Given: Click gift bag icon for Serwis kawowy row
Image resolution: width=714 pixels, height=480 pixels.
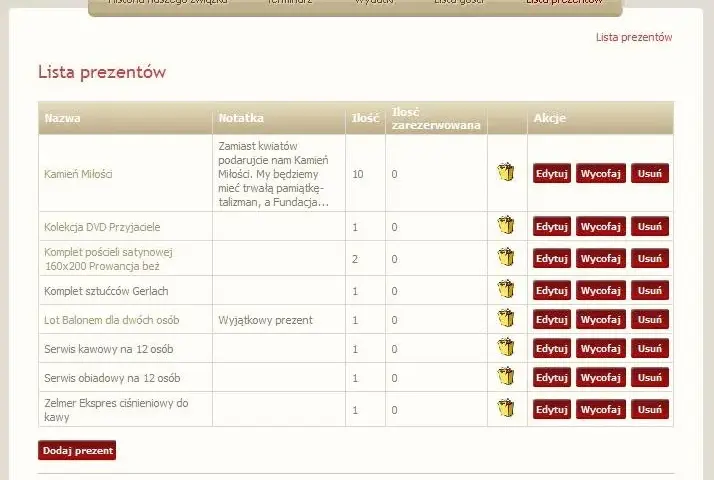Looking at the screenshot, I should click(x=506, y=347).
